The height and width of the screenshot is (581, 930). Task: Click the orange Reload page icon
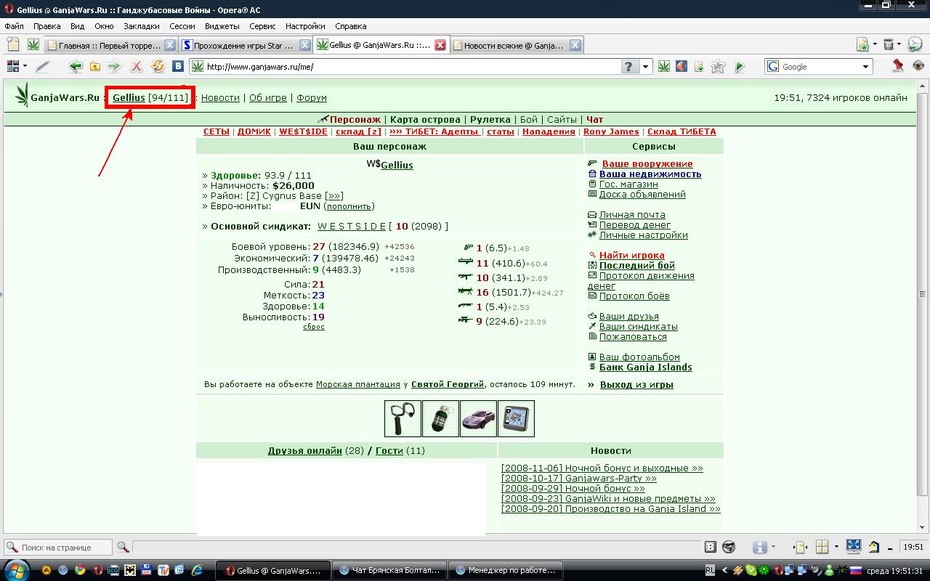[158, 66]
